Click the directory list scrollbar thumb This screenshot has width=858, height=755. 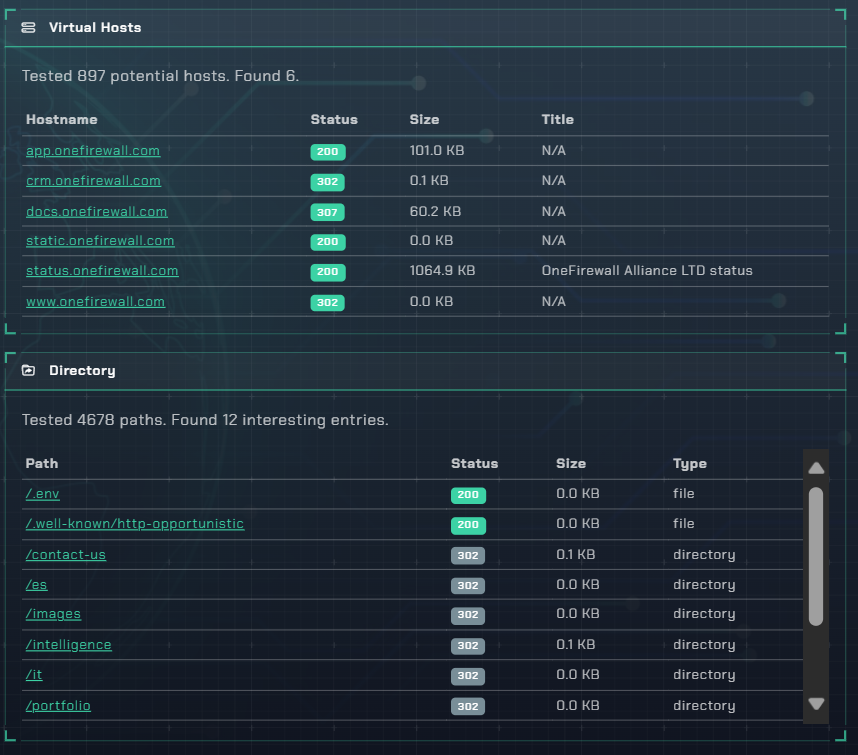point(816,556)
